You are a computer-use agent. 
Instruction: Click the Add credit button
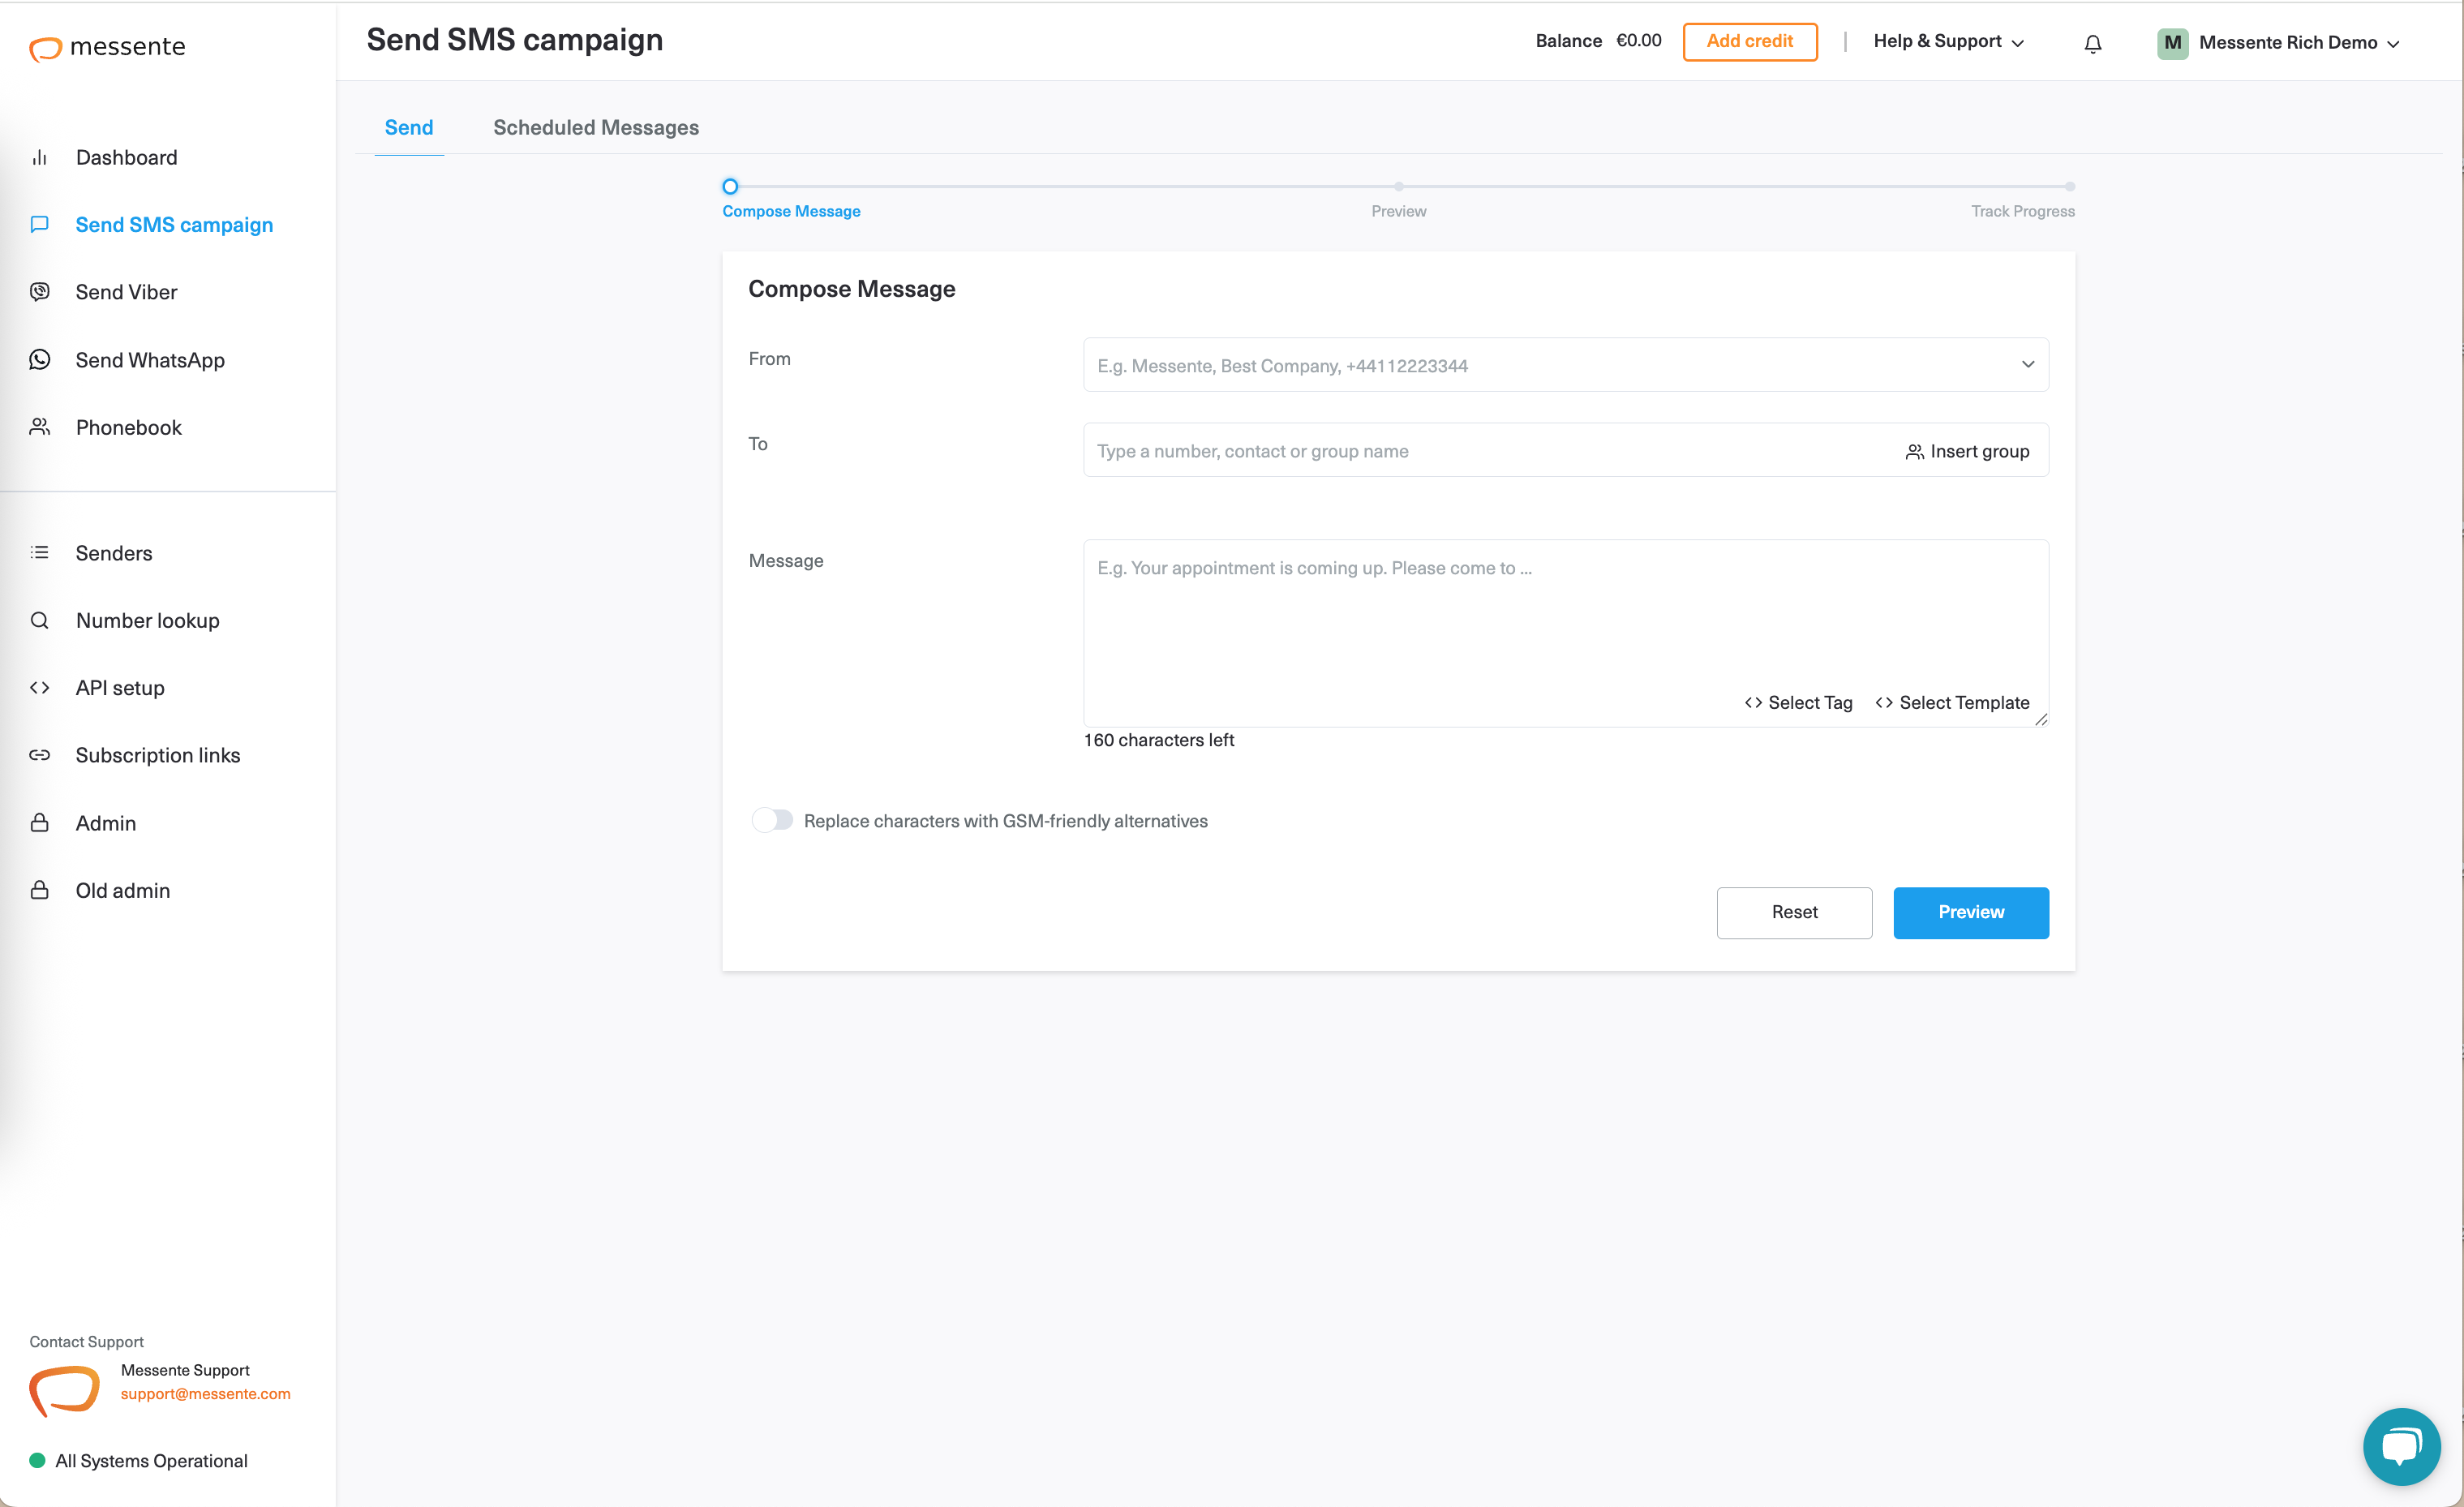(1750, 41)
